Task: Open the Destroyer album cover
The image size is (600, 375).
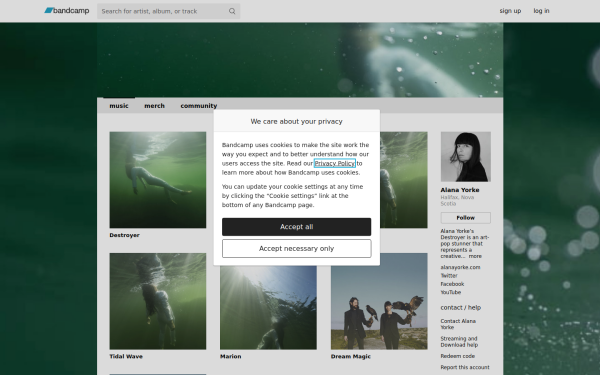Action: coord(158,180)
